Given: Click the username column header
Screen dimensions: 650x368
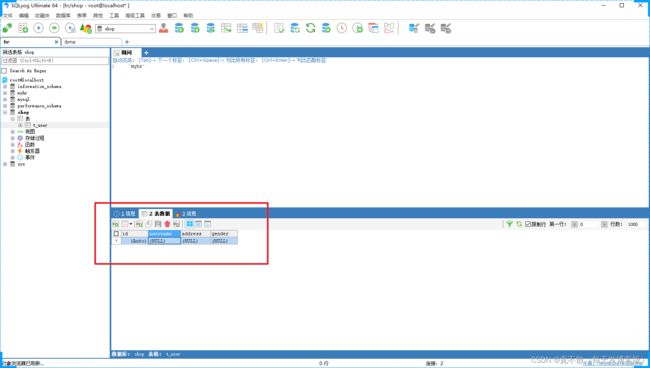Looking at the screenshot, I should pyautogui.click(x=164, y=234).
